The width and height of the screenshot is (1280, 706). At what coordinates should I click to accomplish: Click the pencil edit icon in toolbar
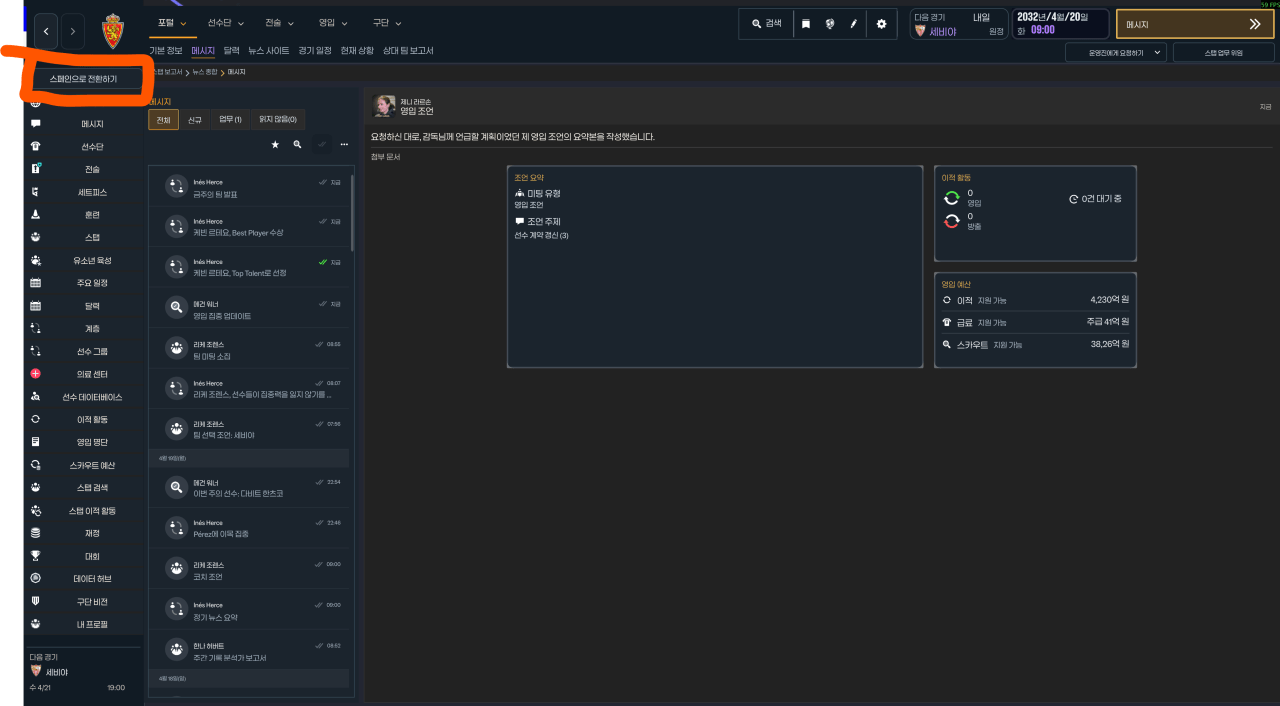[x=854, y=24]
